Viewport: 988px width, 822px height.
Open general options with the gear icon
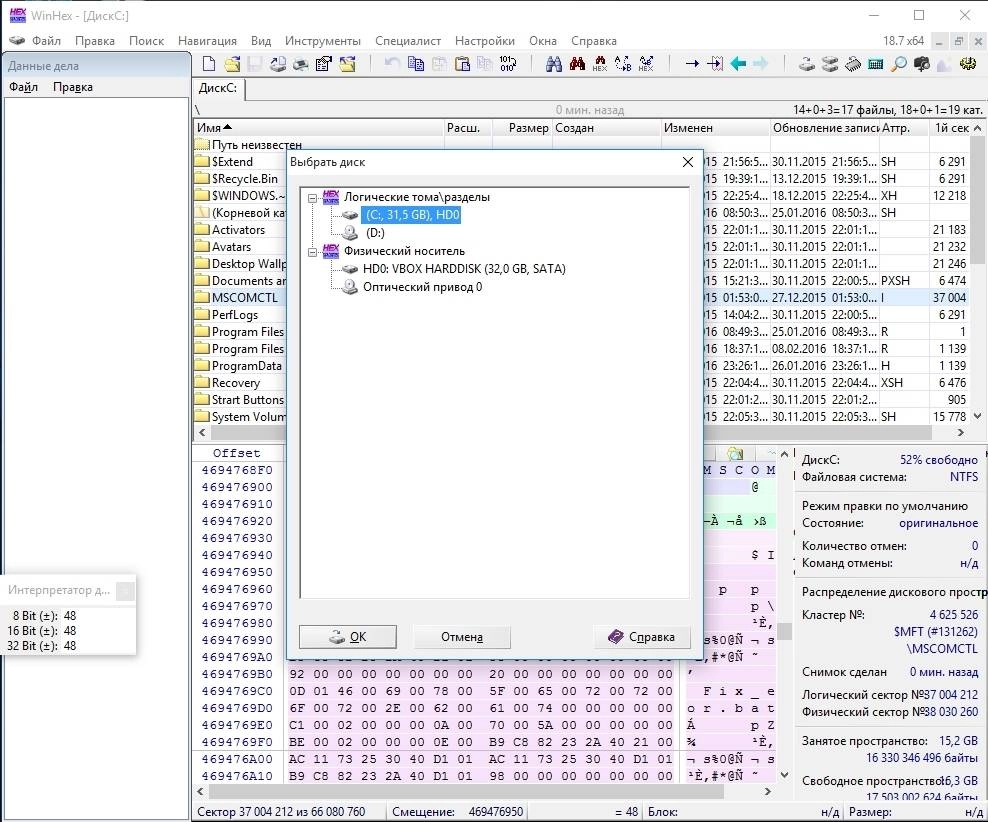968,64
